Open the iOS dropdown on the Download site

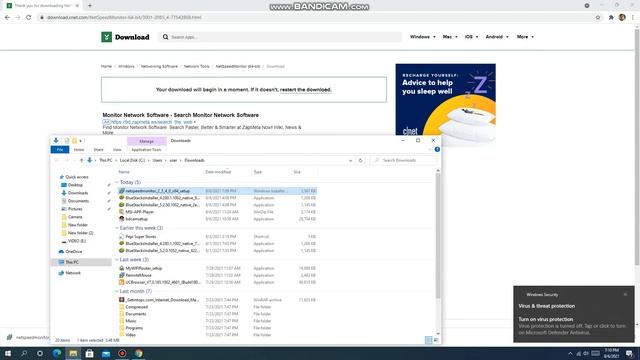(471, 37)
